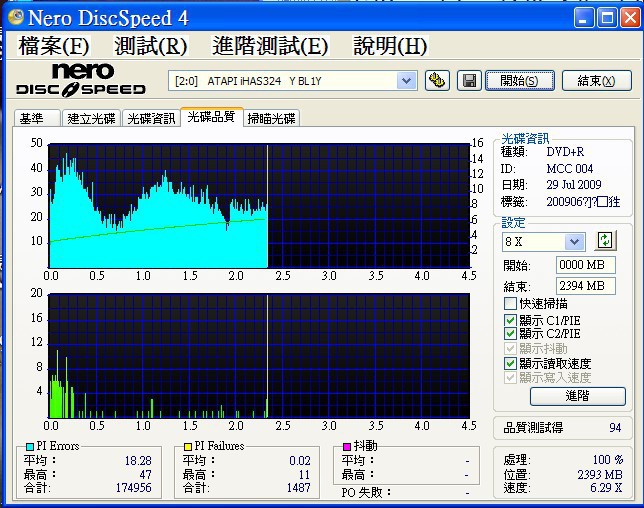Click the progress value 100 %
This screenshot has height=508, width=644.
[607, 460]
